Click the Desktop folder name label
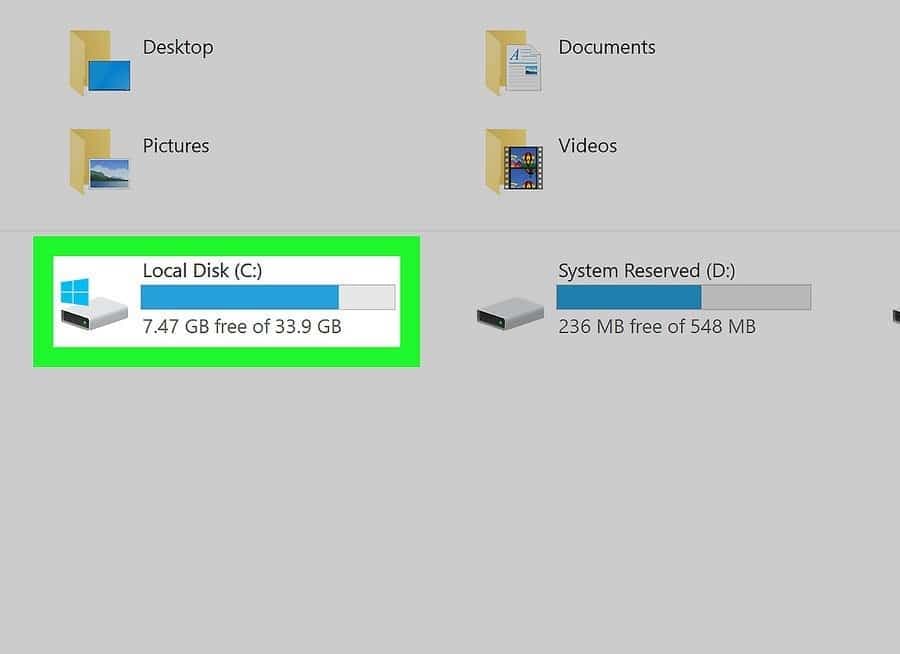 click(178, 47)
